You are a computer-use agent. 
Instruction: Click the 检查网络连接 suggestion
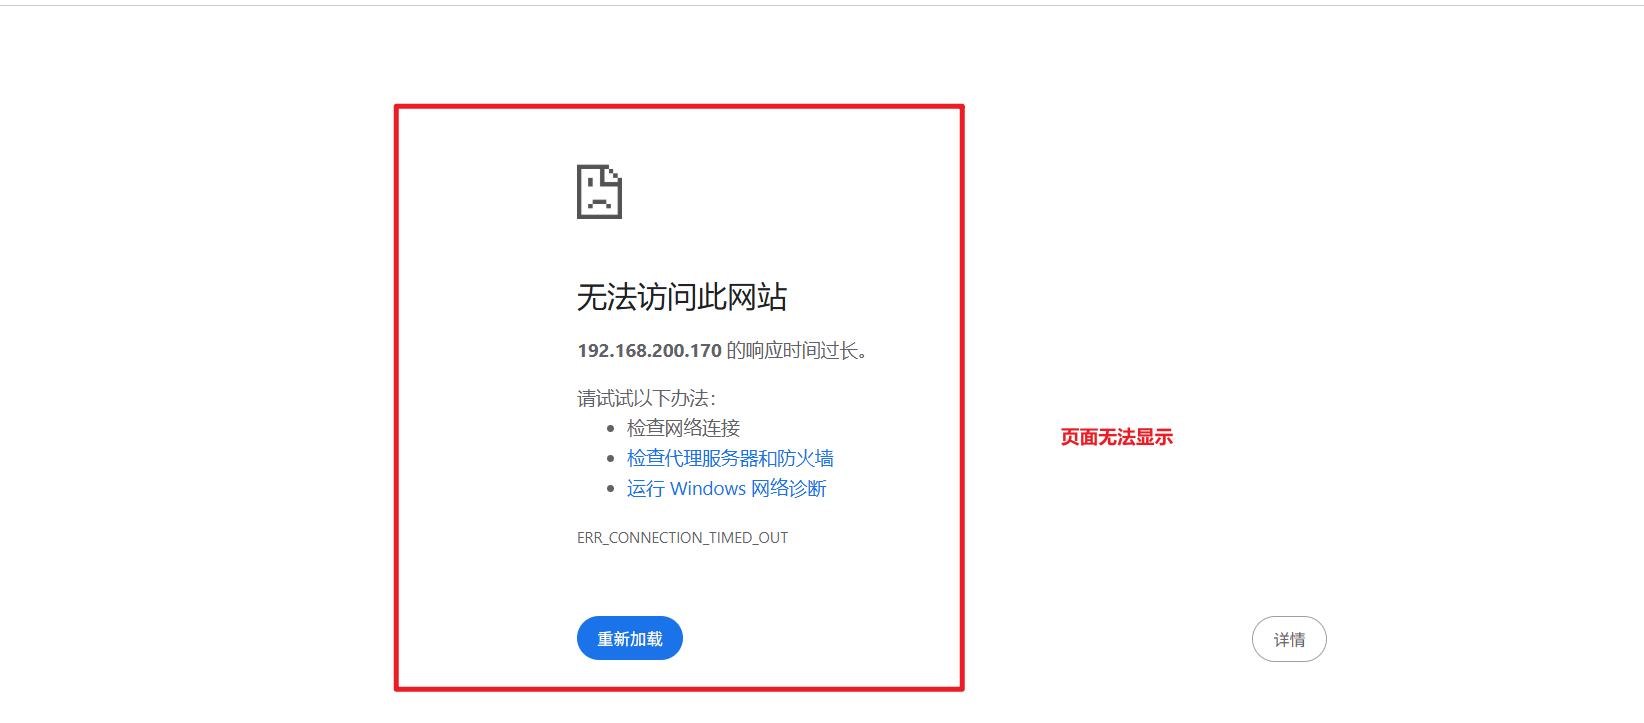[x=683, y=428]
